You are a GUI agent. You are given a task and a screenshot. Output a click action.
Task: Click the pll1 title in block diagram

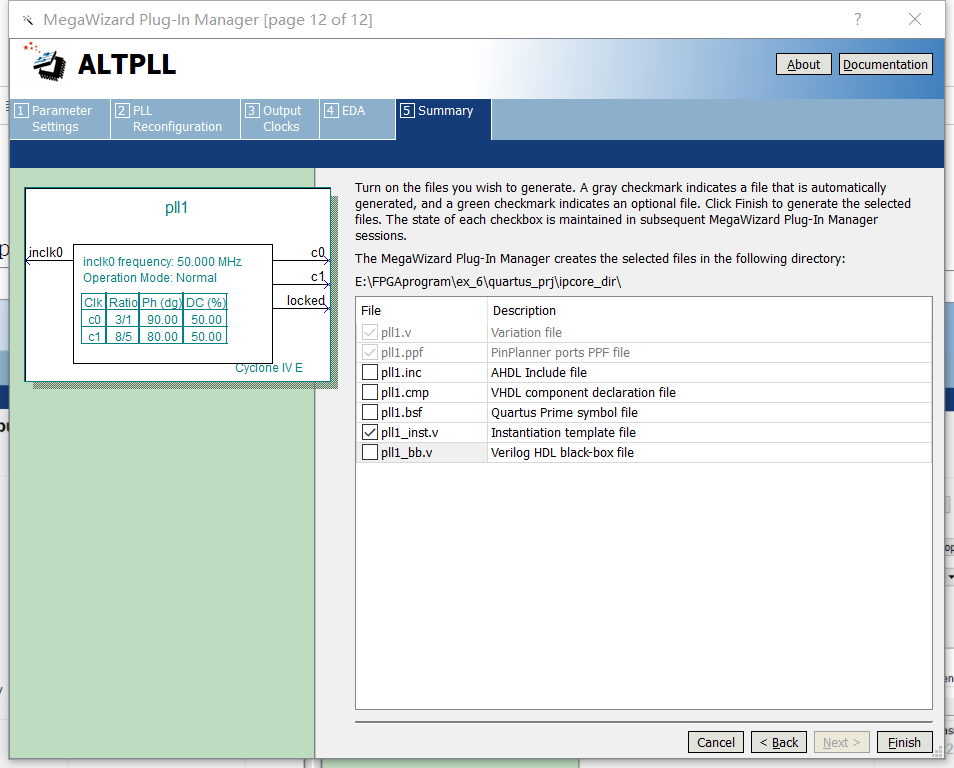point(176,208)
